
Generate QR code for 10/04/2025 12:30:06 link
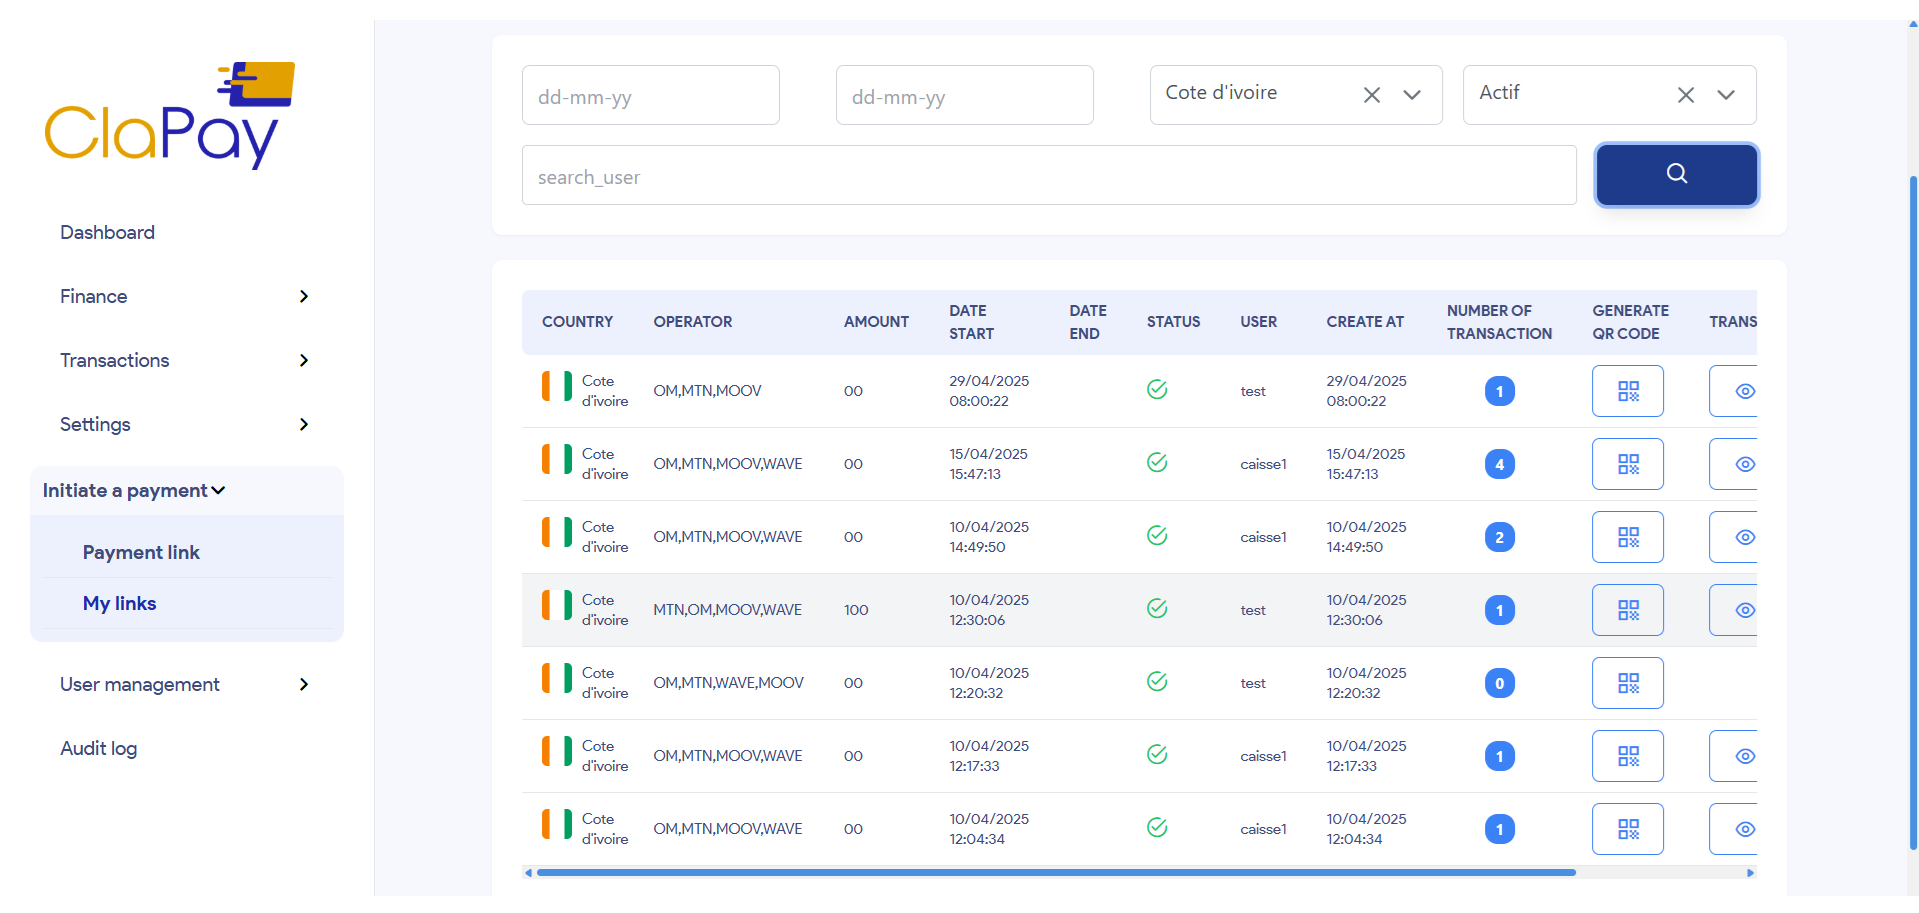click(1627, 610)
